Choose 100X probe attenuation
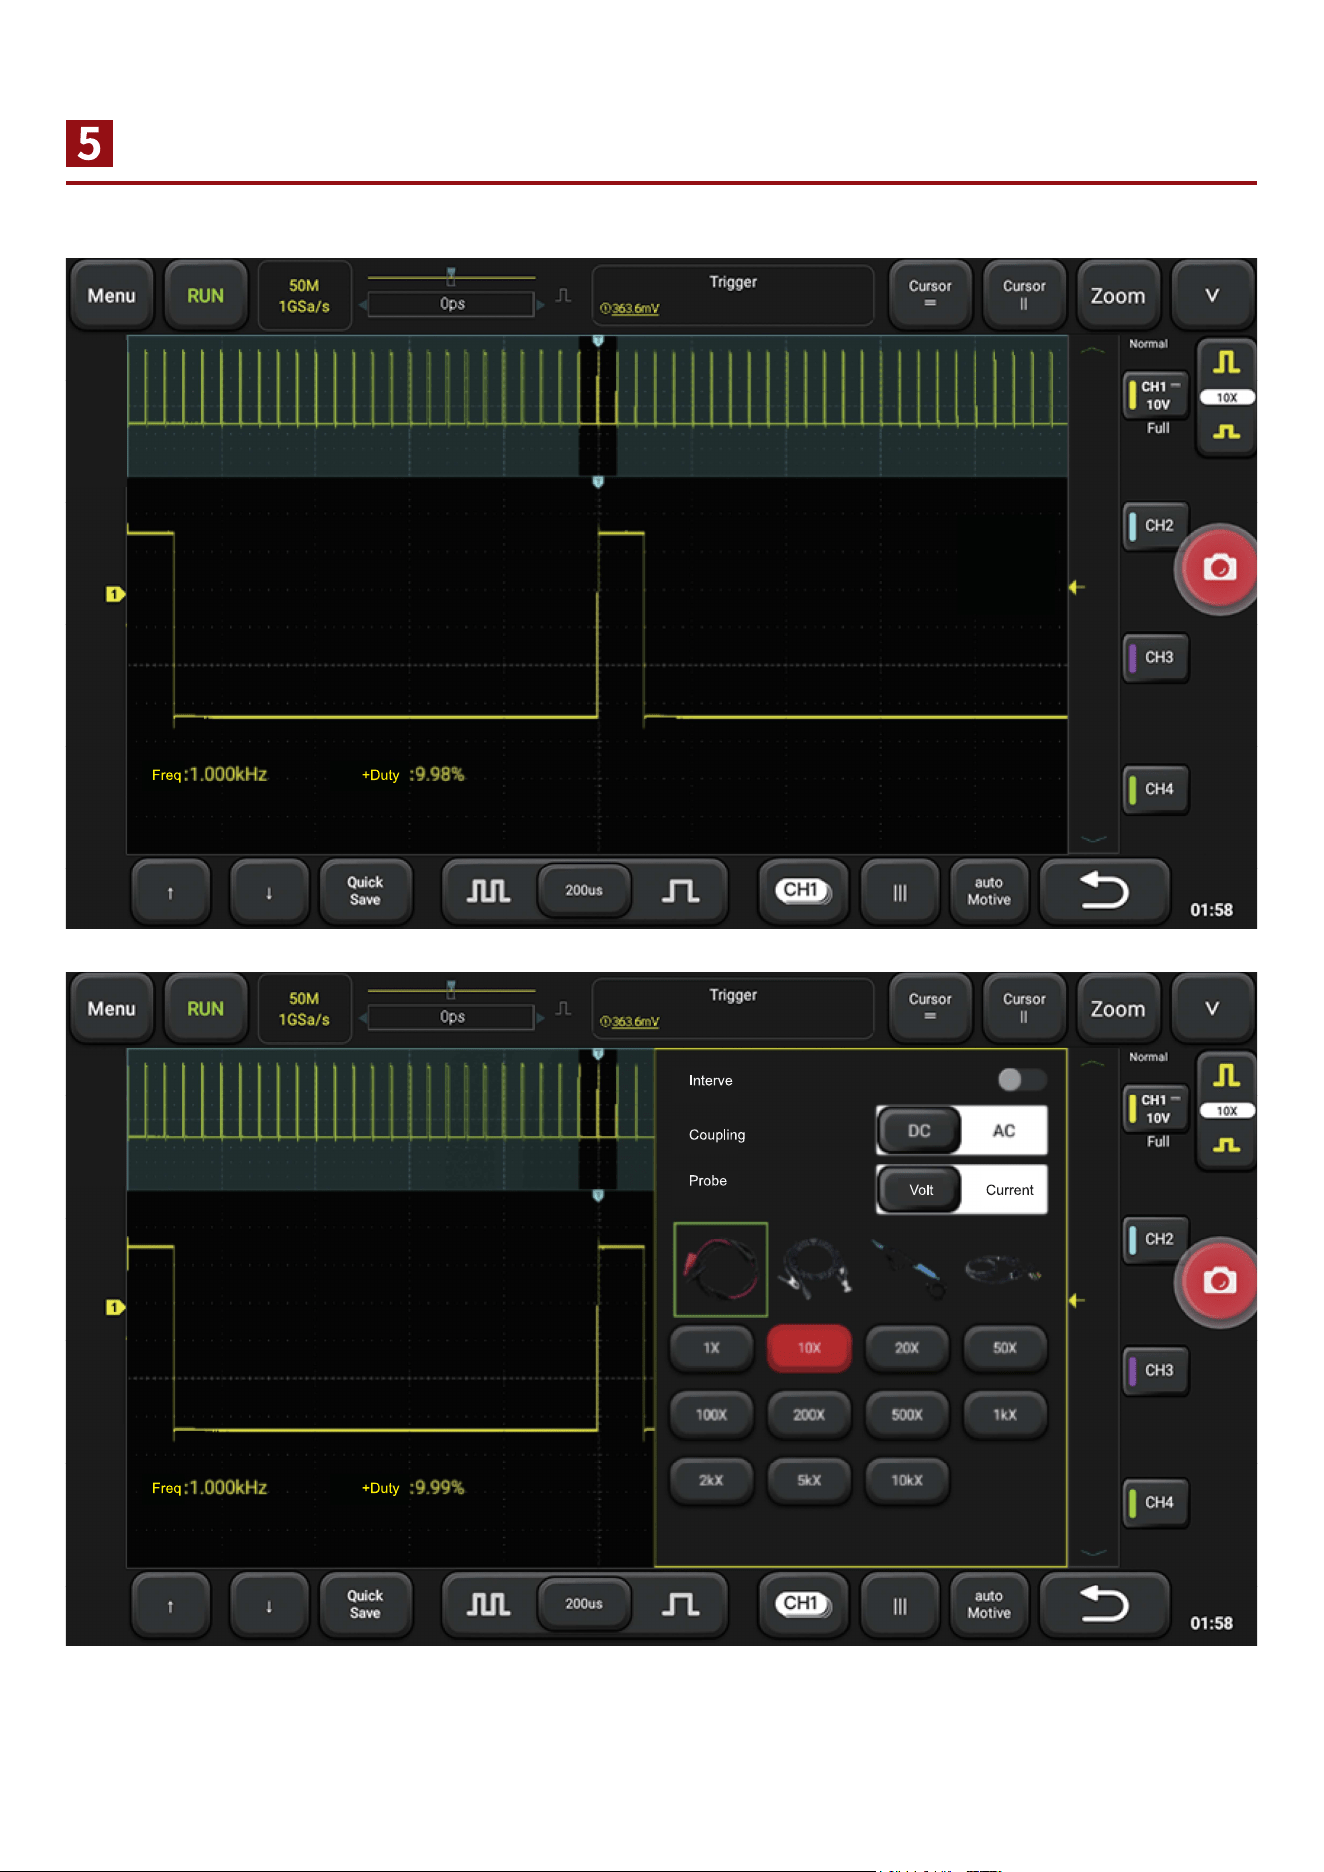1324x1872 pixels. (711, 1415)
